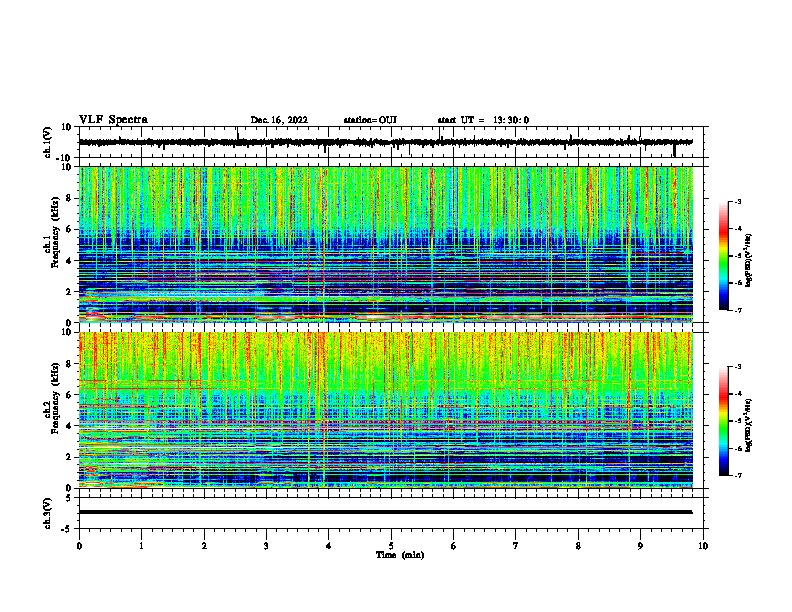The width and height of the screenshot is (792, 612).
Task: Click the 'ch.2 Frequency (kHz)' axis label
Action: click(51, 398)
